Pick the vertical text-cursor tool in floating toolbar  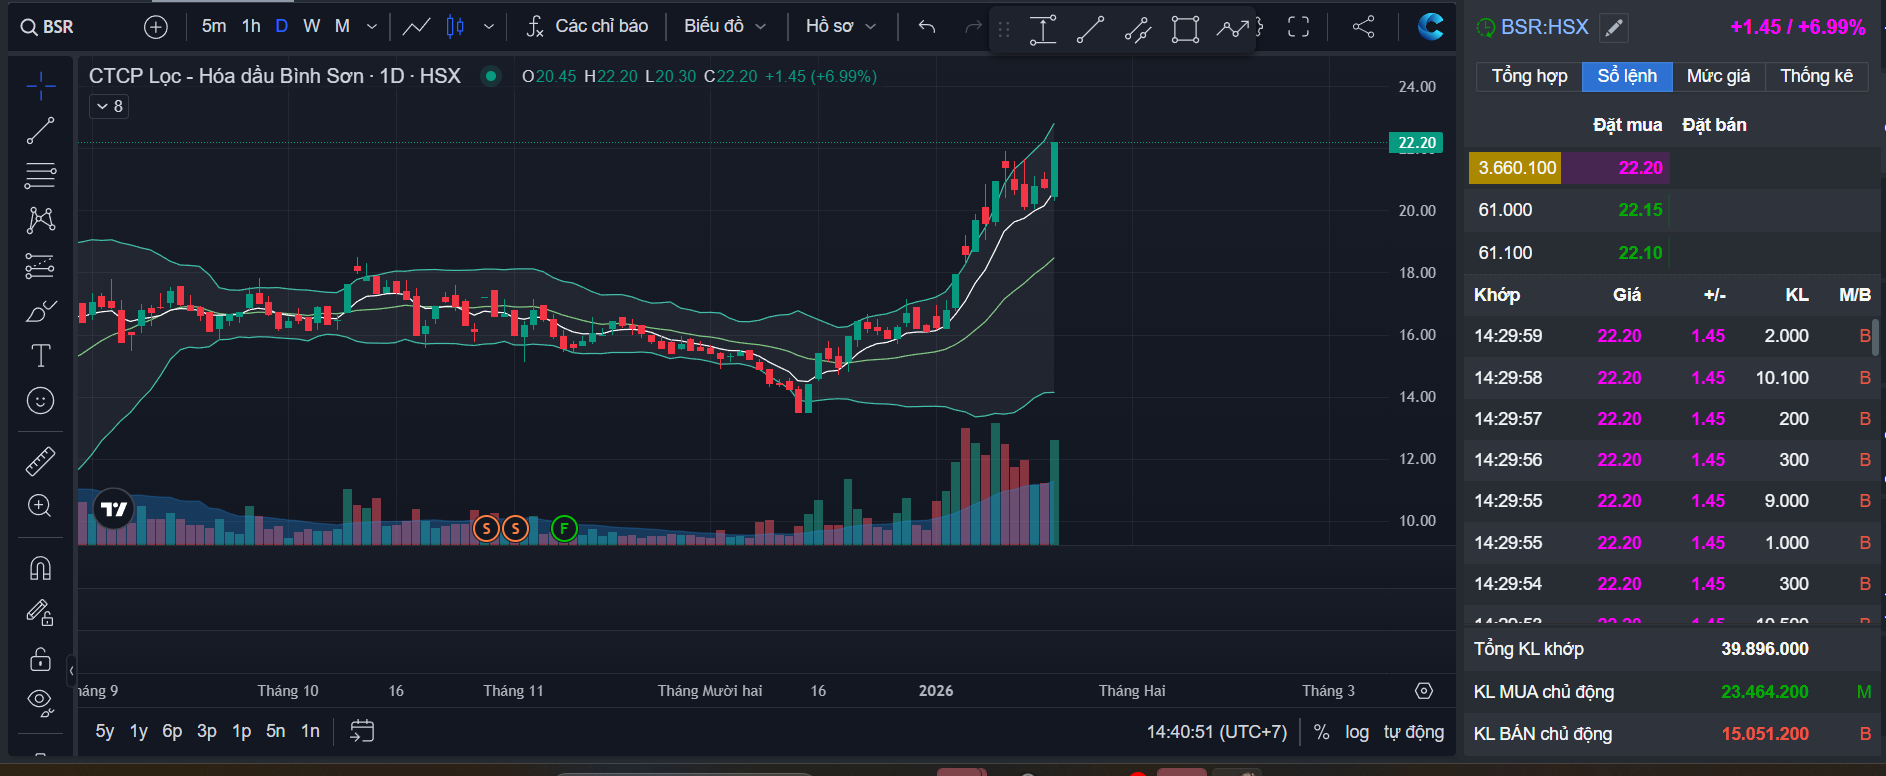[1043, 29]
